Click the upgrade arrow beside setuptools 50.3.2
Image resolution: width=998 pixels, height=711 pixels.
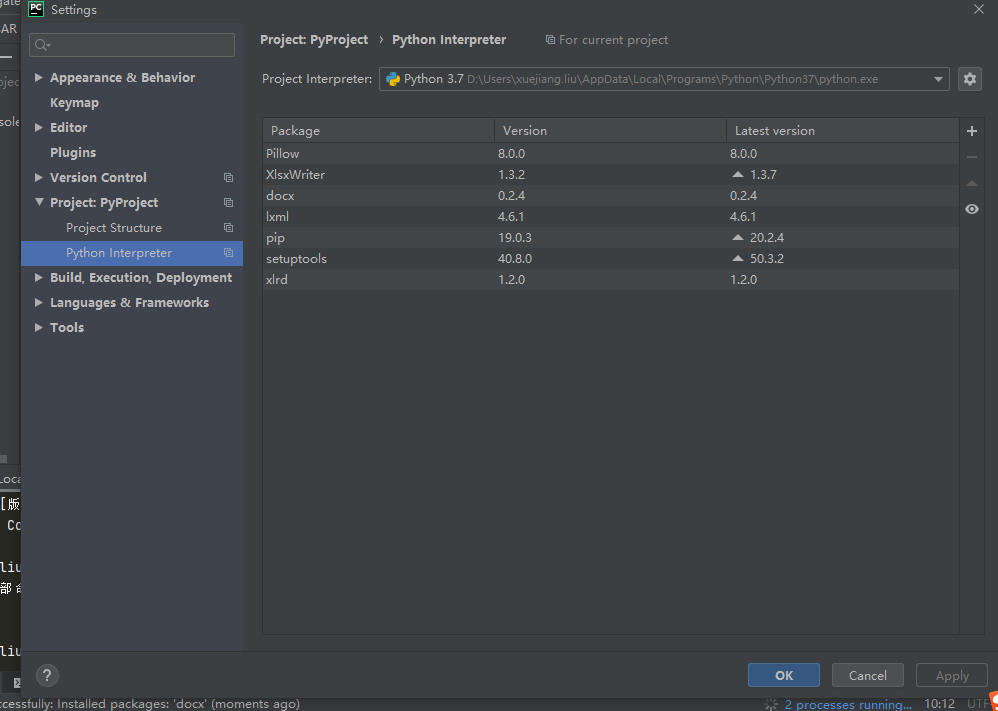pos(738,258)
